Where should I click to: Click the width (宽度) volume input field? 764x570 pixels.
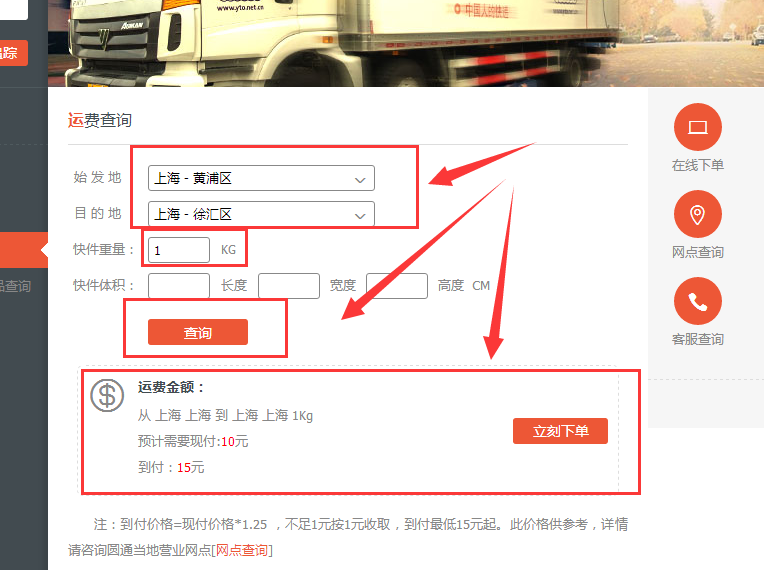click(x=288, y=285)
